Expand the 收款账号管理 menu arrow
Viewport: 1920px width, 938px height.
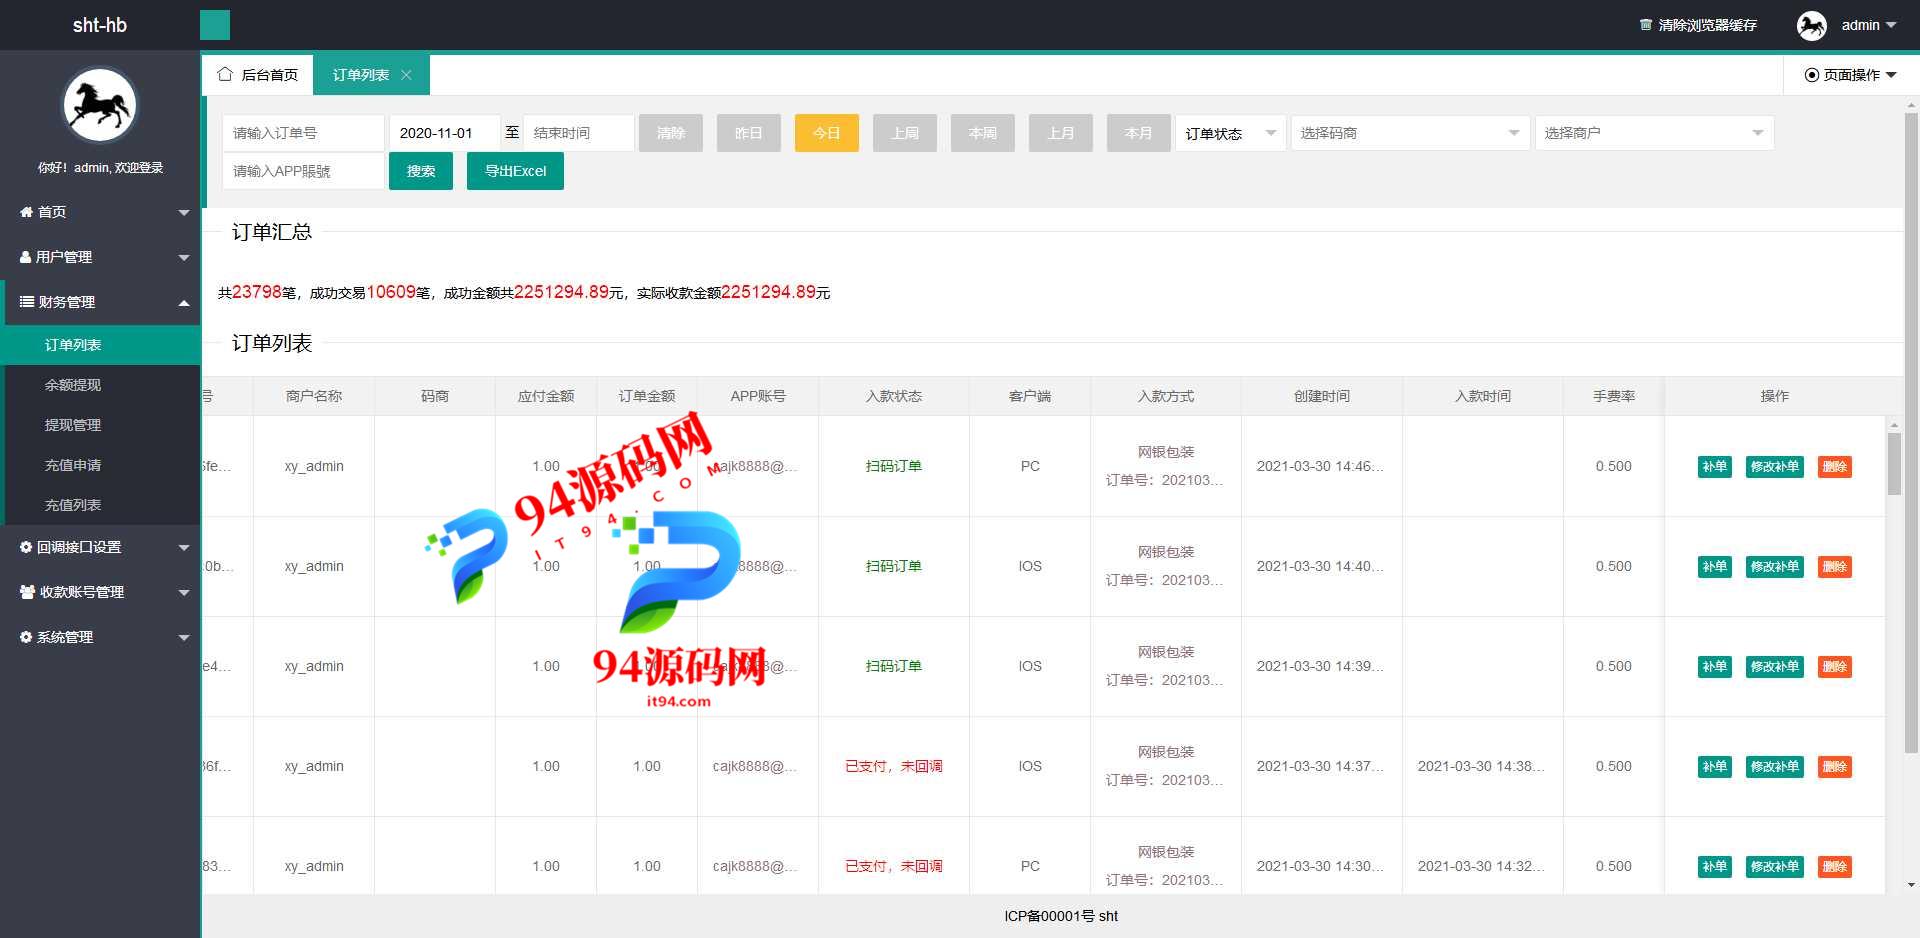point(184,593)
